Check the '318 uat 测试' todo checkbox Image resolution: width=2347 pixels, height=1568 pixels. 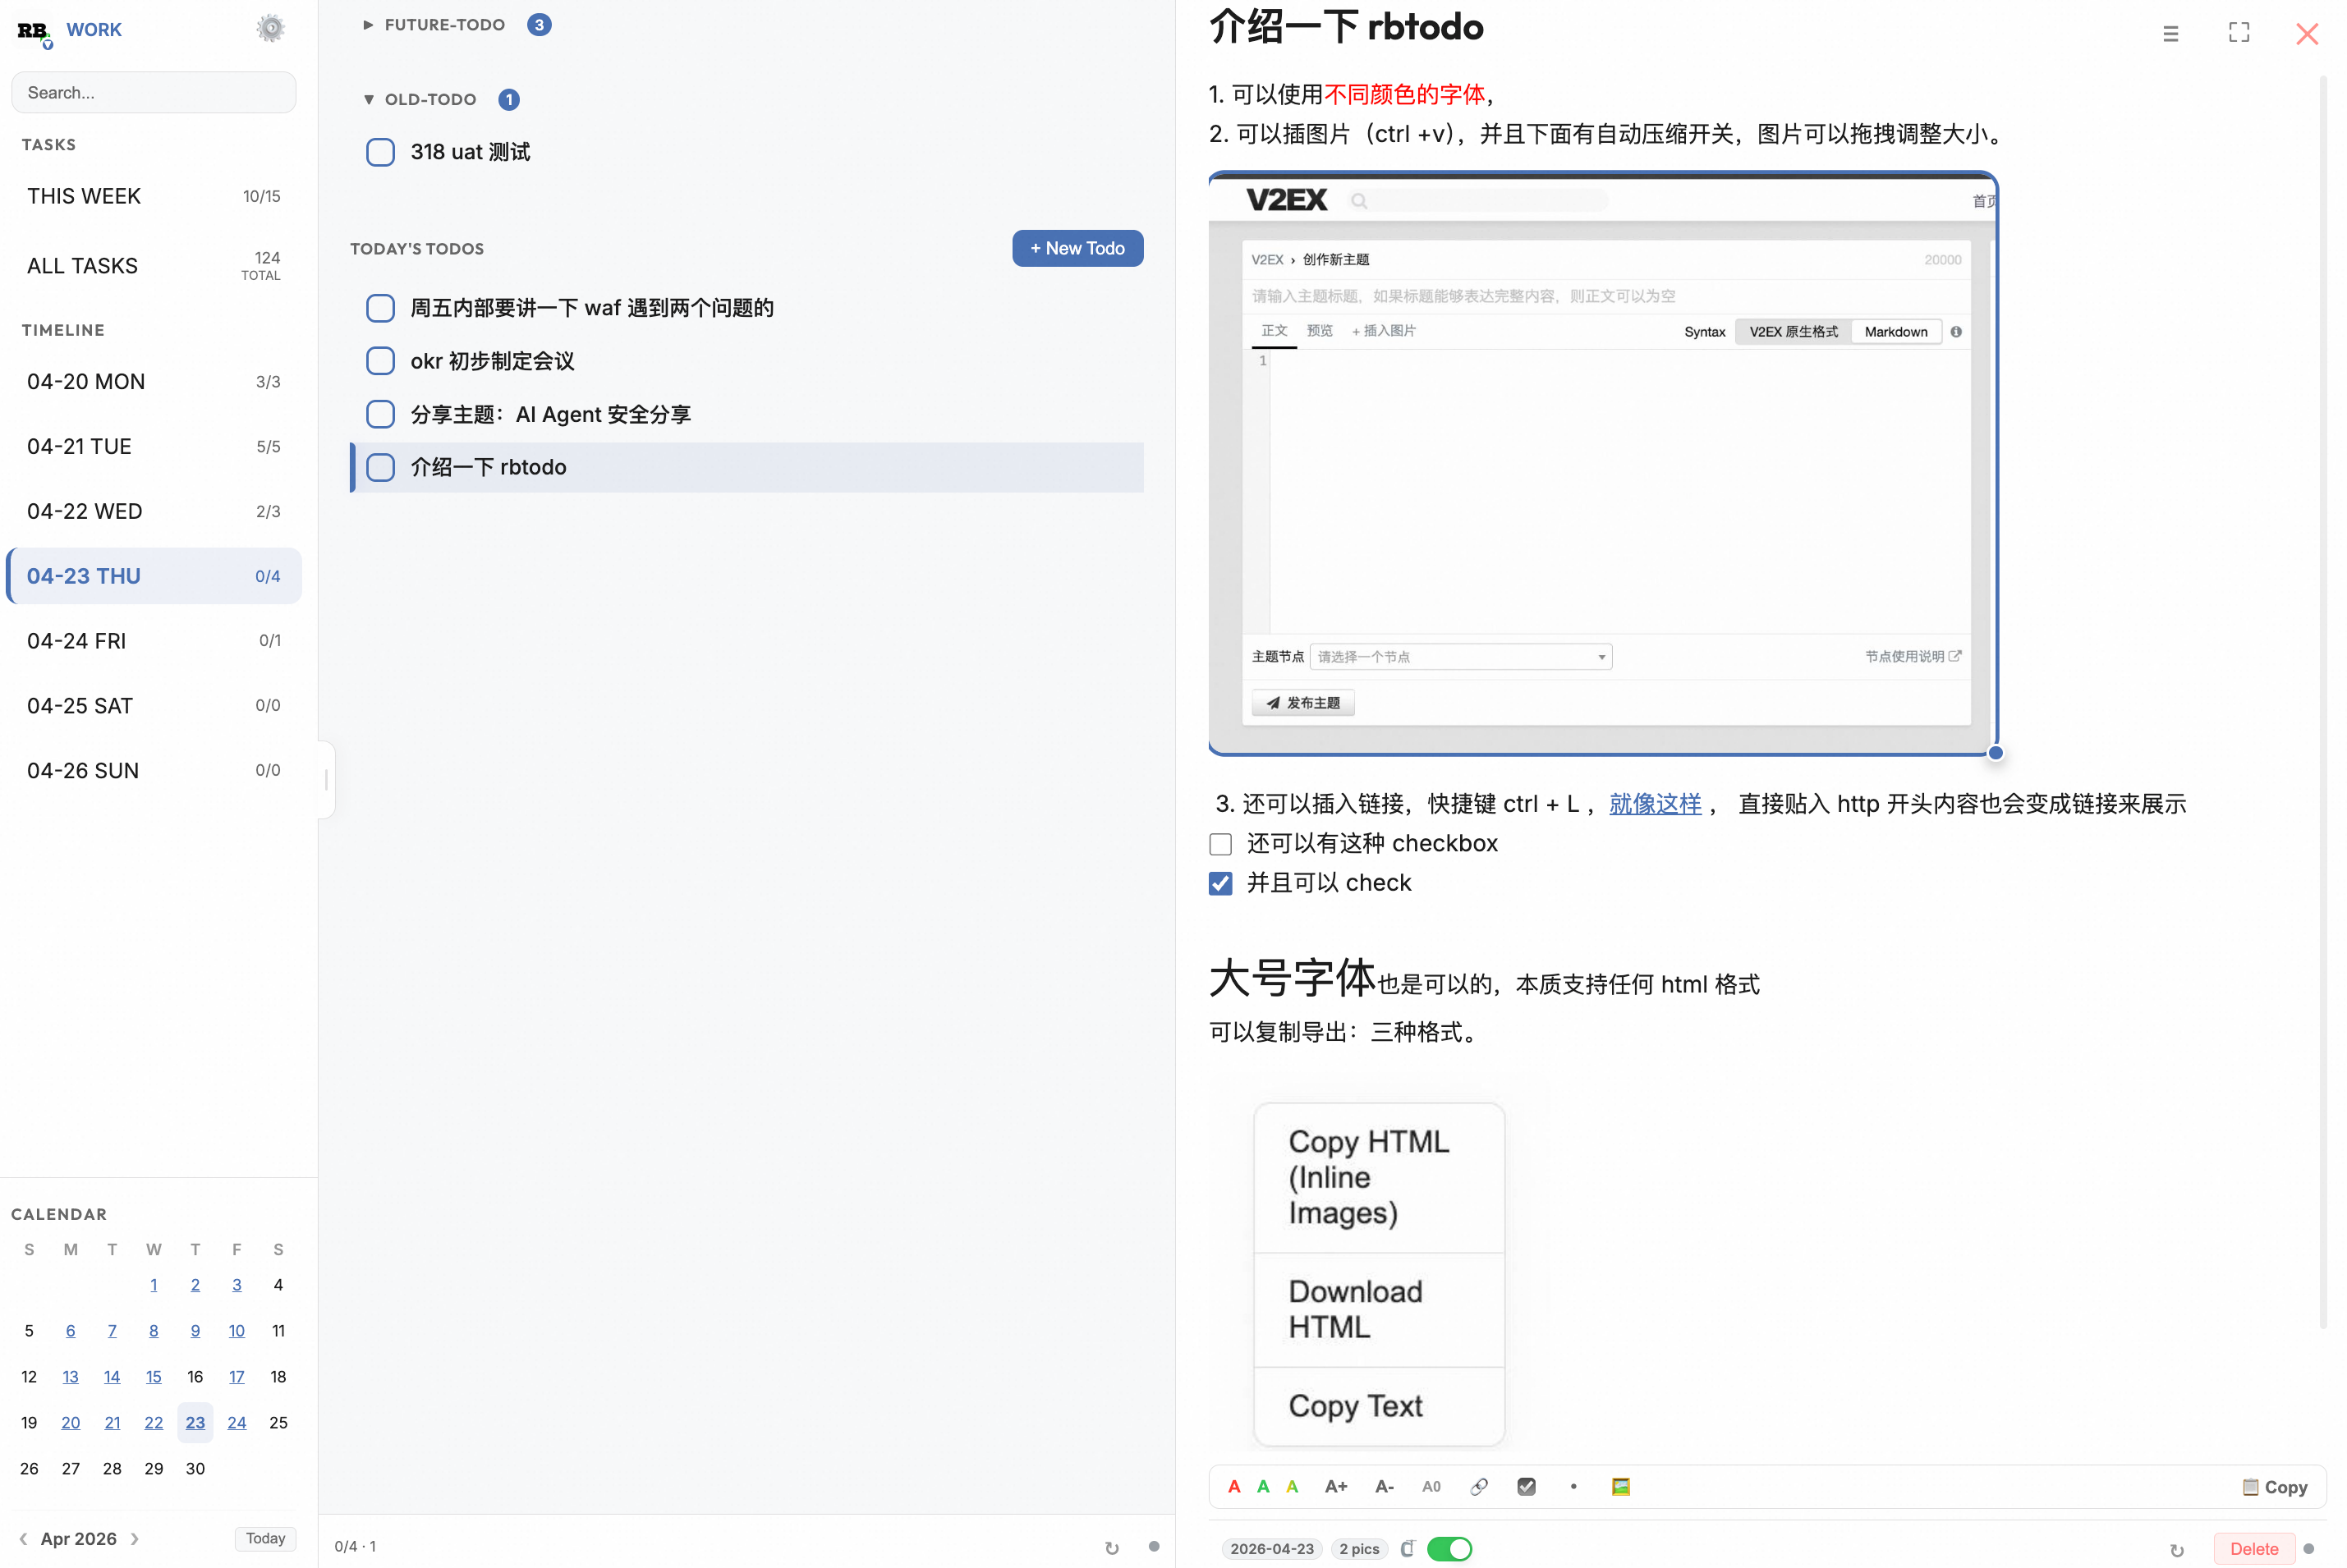[380, 152]
